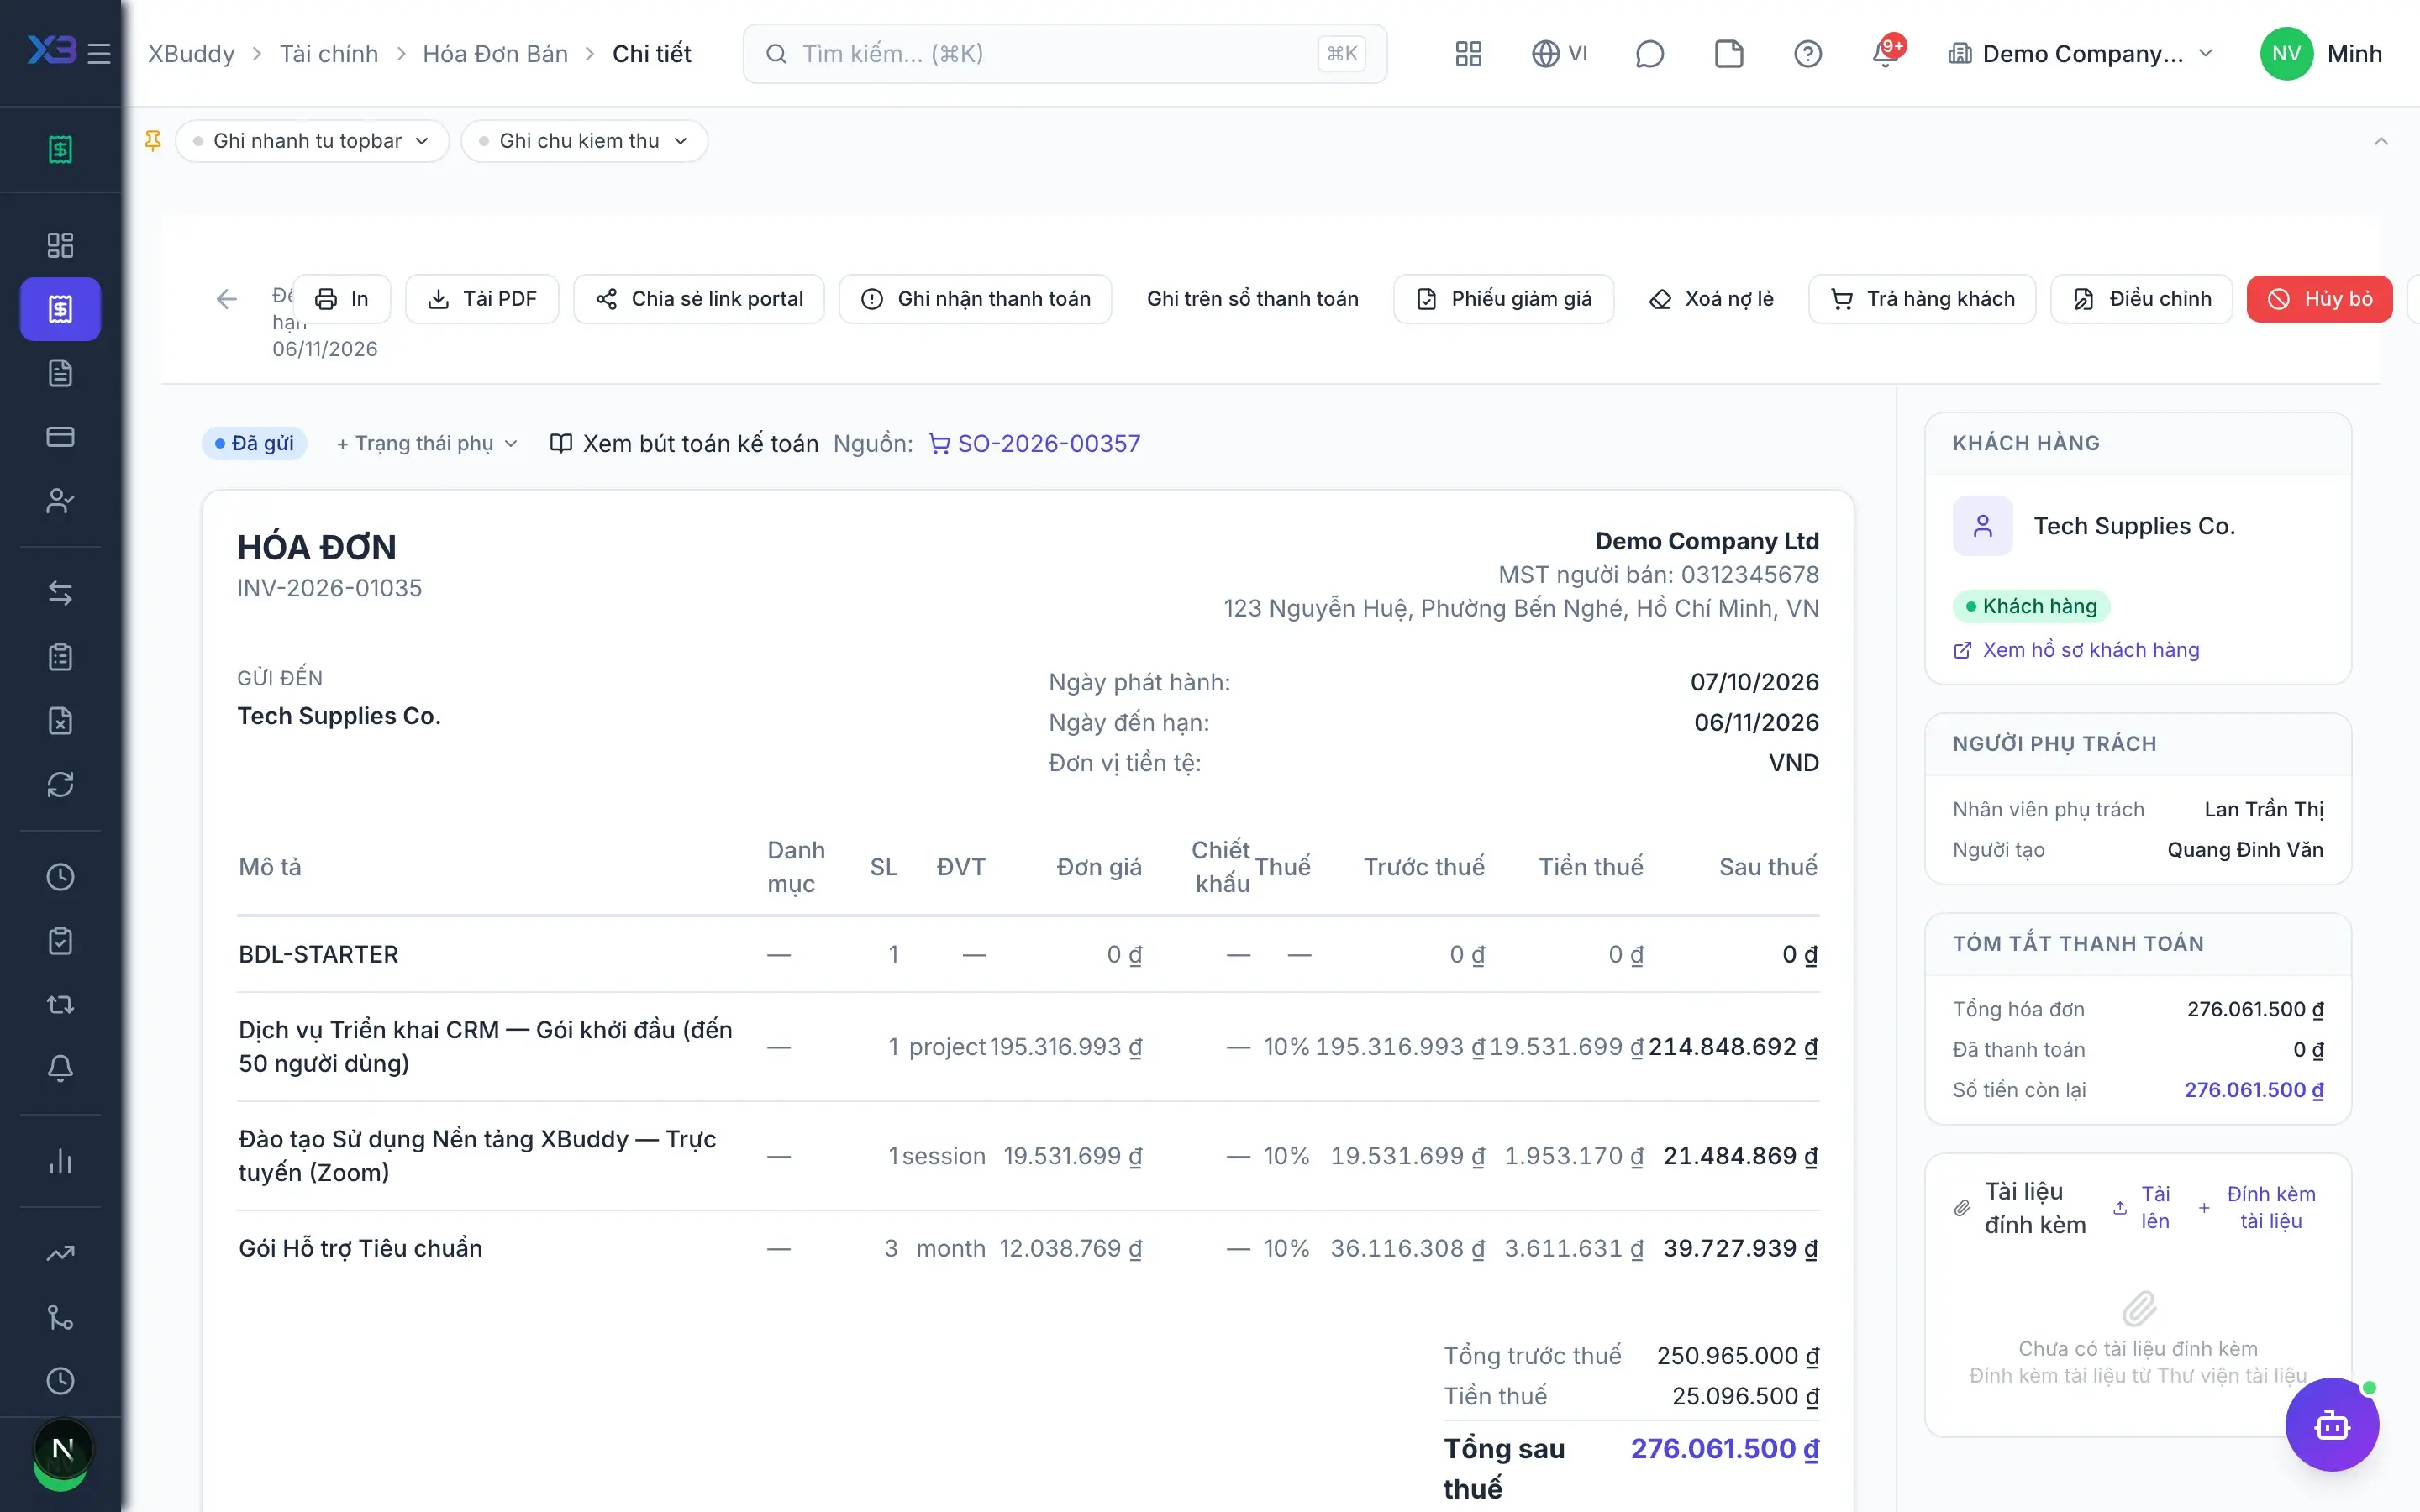This screenshot has width=2420, height=1512.
Task: Go to the Tài chính breadcrumb
Action: pos(328,53)
